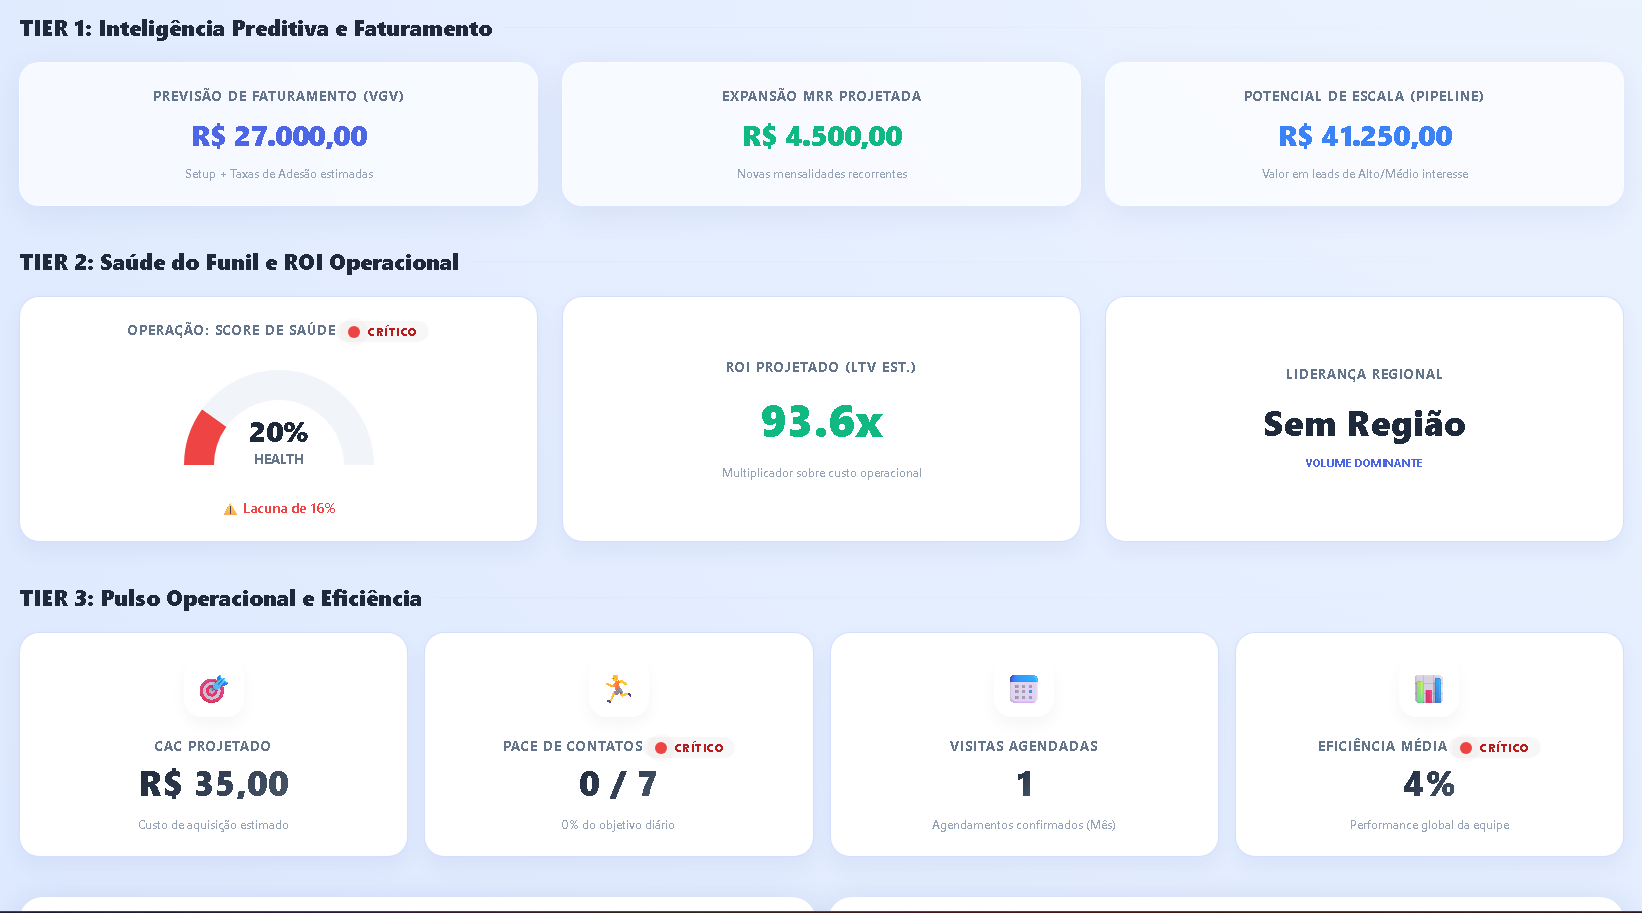This screenshot has height=913, width=1642.
Task: Click the Sem Região regional leadership text
Action: pyautogui.click(x=1364, y=424)
